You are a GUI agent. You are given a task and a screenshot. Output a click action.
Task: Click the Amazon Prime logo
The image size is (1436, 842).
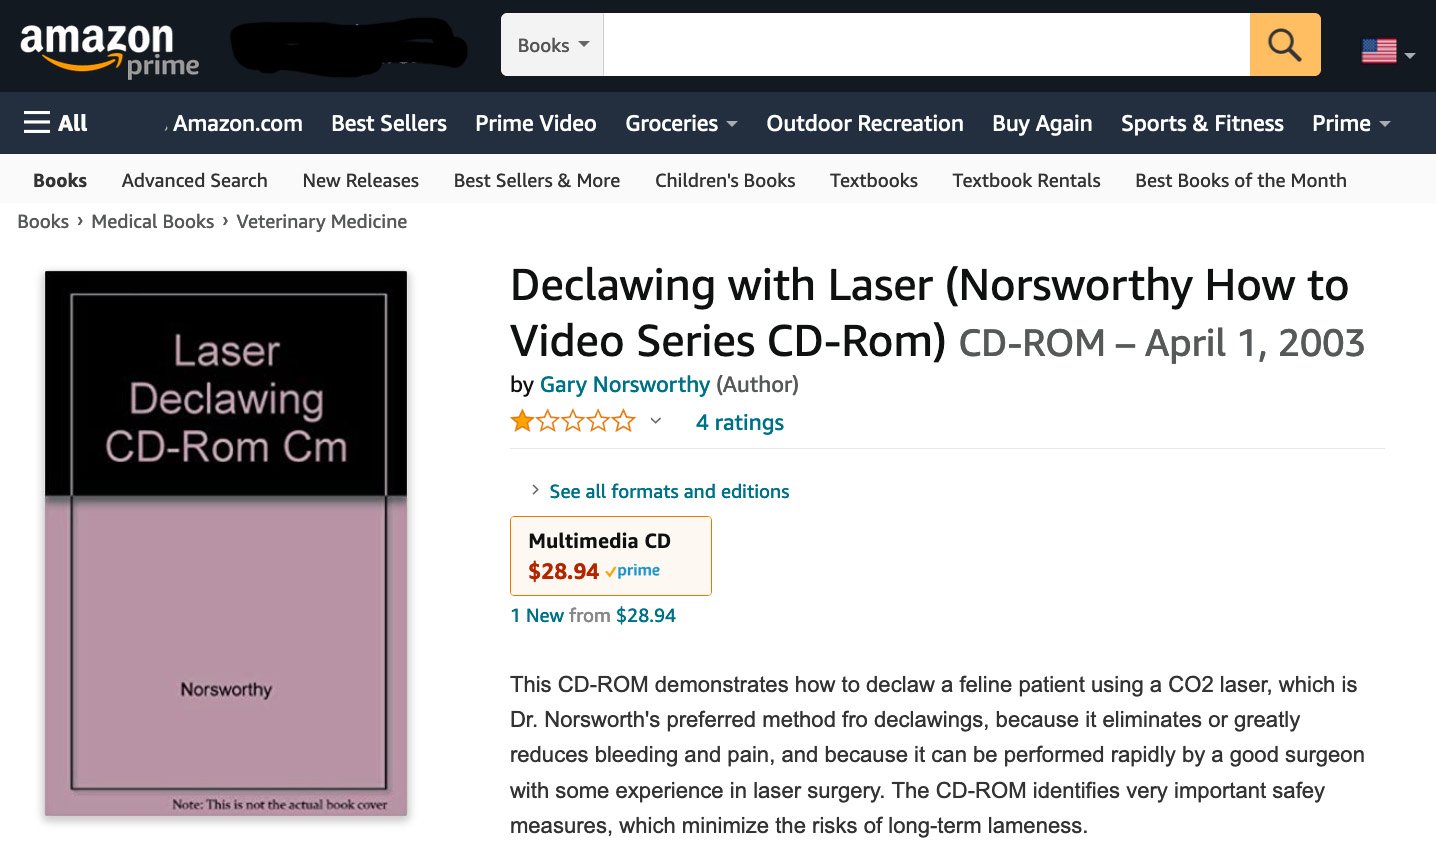click(109, 48)
